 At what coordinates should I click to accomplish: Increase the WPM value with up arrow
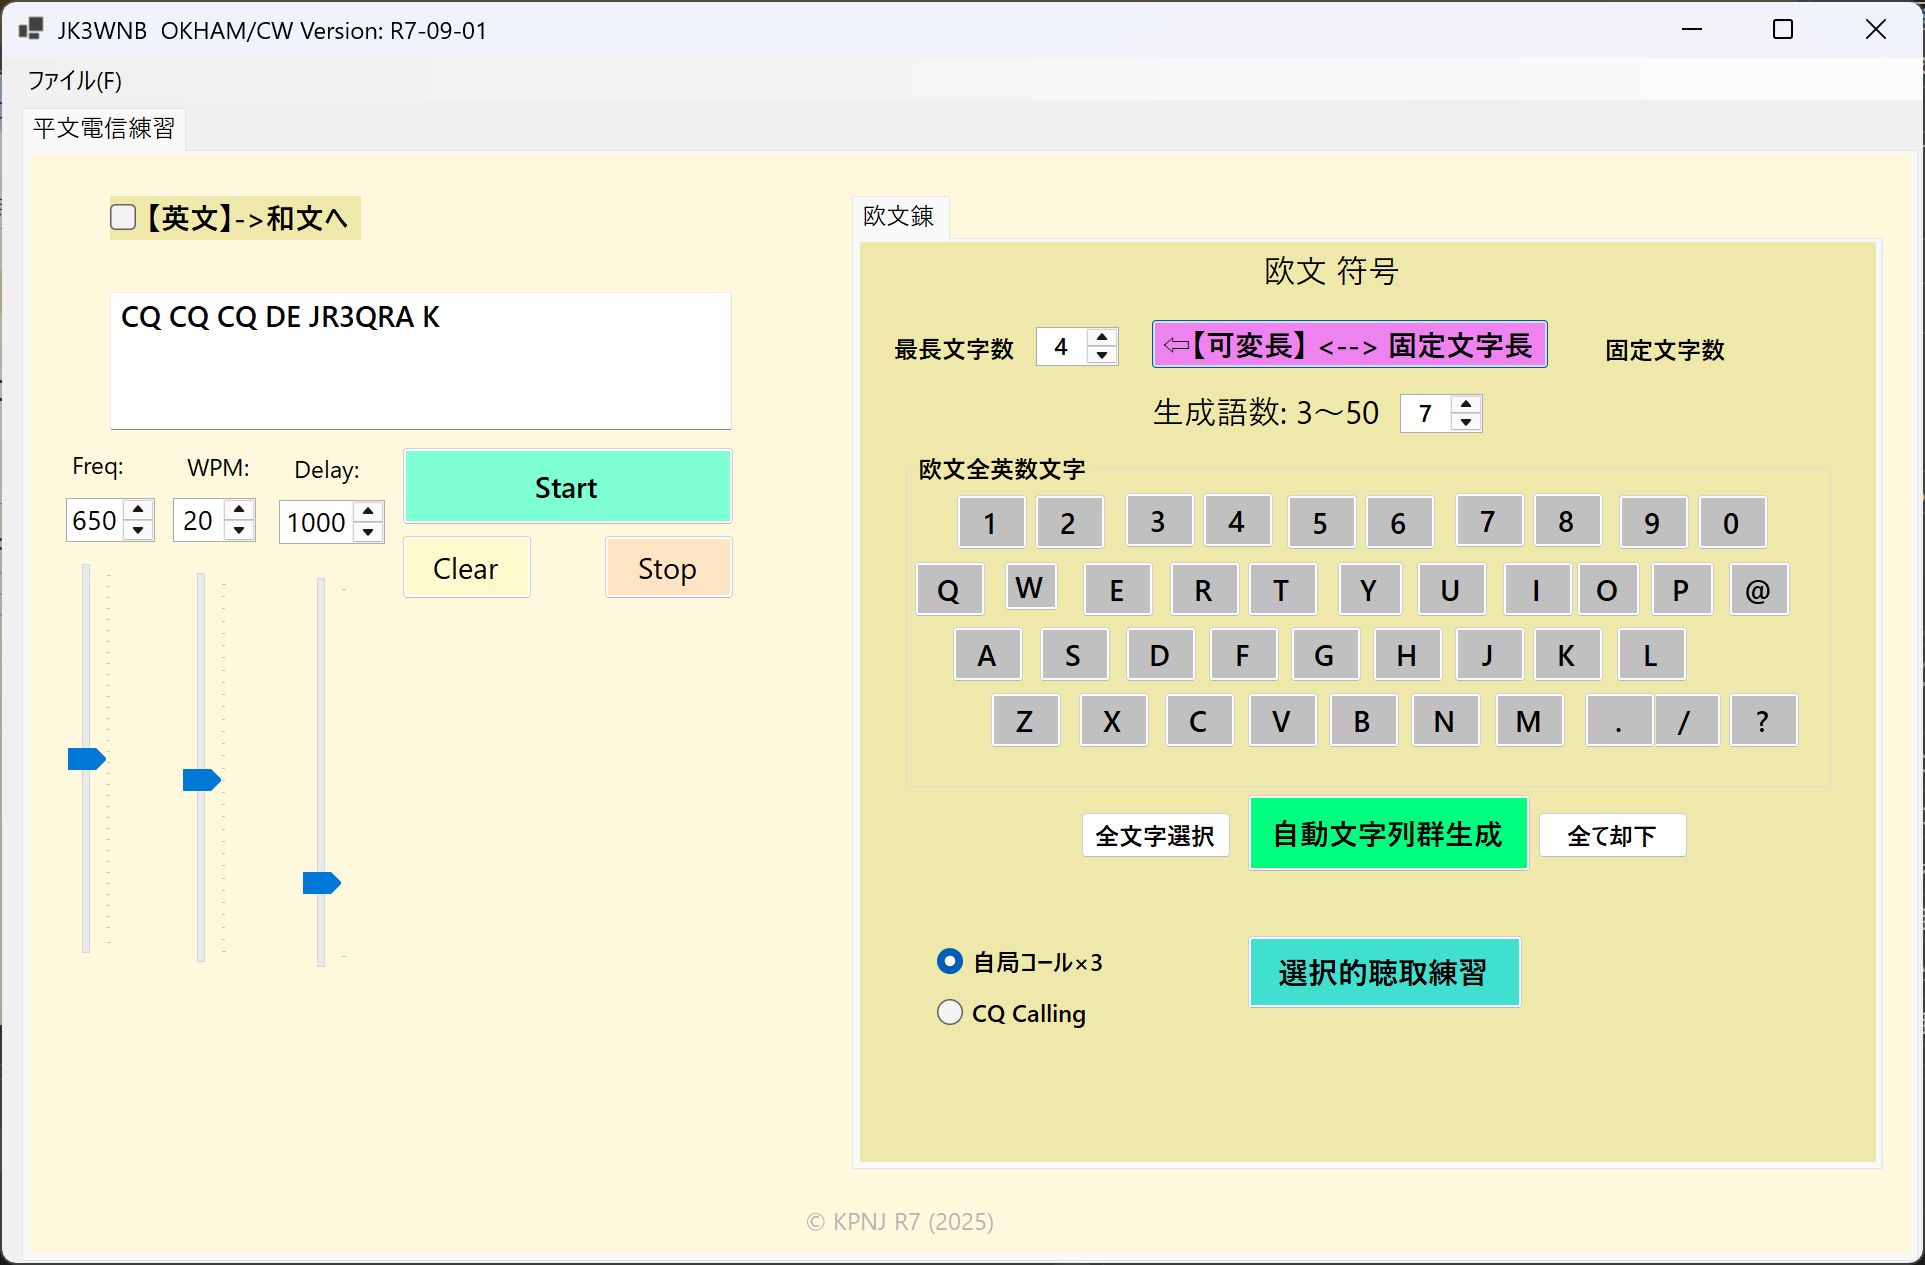click(x=239, y=510)
